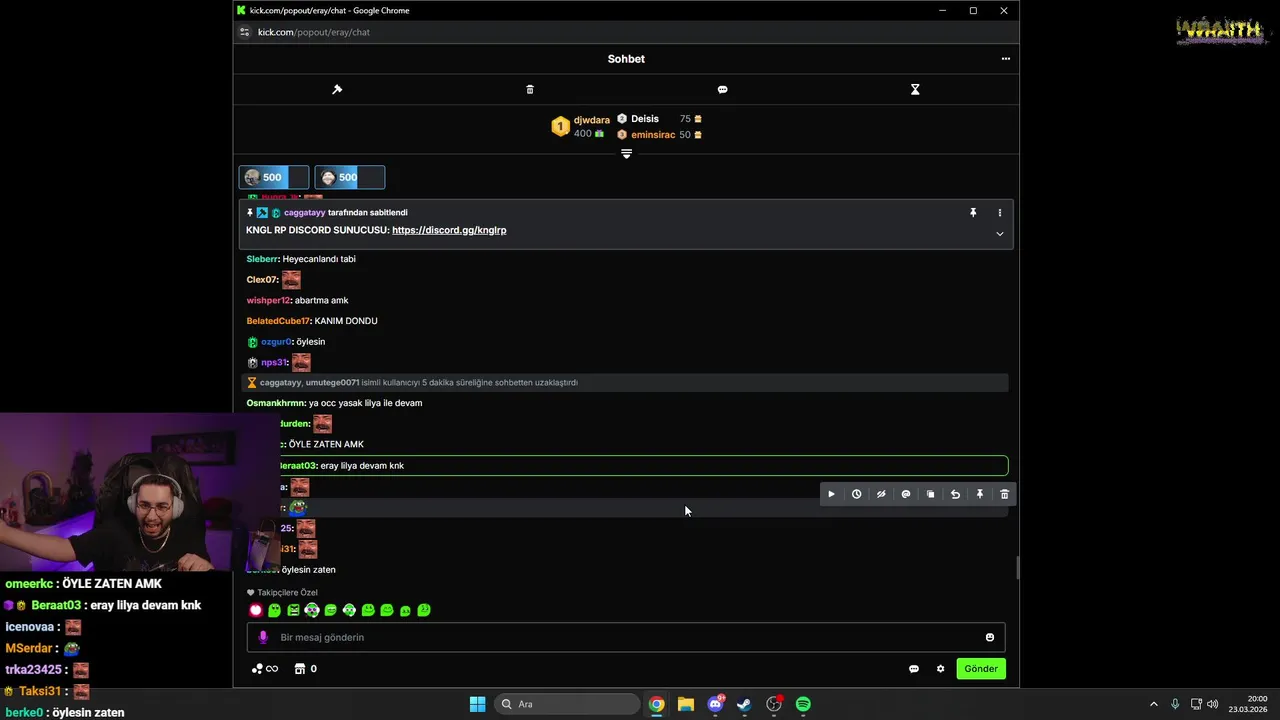Open pinned message three-dot menu

(999, 213)
